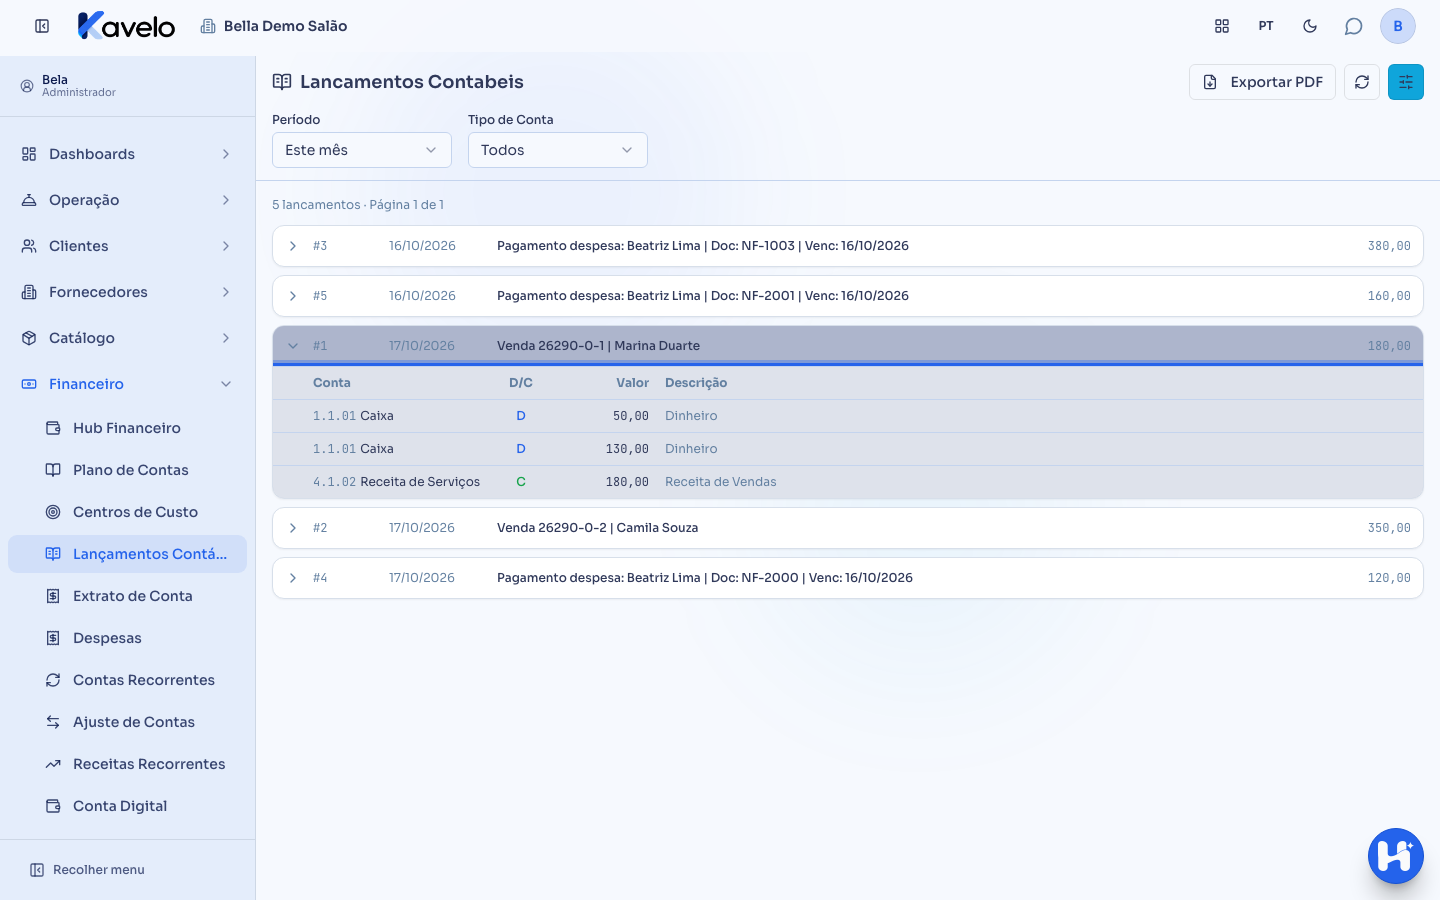Navigate to Despesas
This screenshot has height=900, width=1440.
127,638
